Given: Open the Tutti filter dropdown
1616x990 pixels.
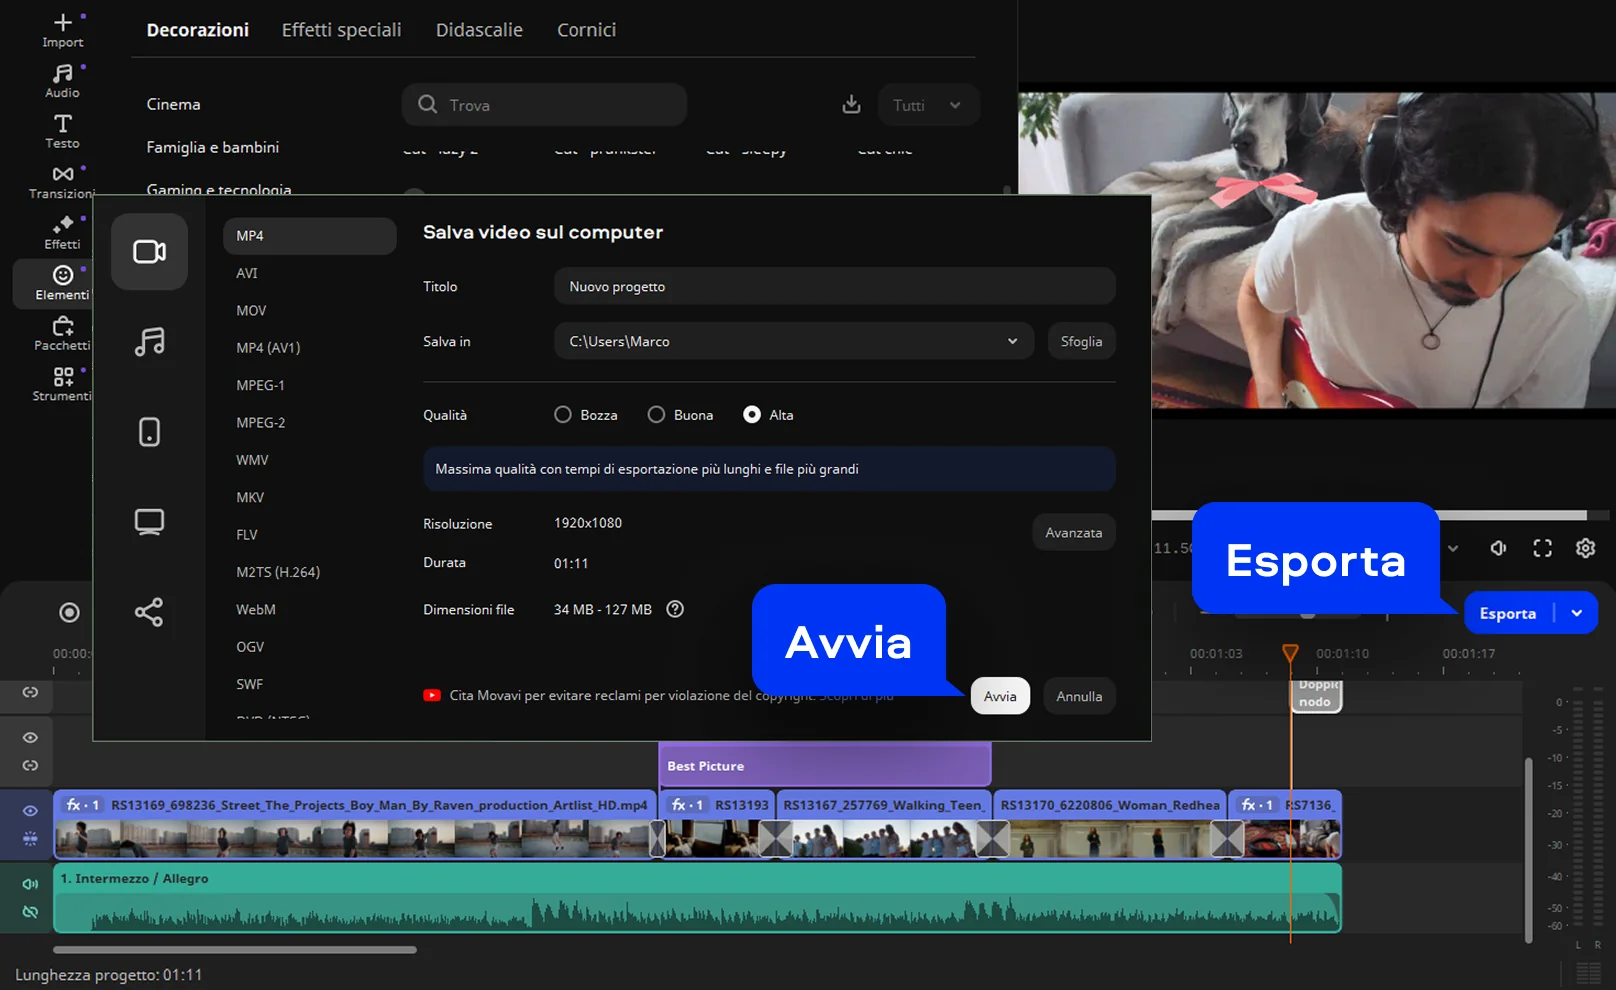Looking at the screenshot, I should click(x=927, y=105).
